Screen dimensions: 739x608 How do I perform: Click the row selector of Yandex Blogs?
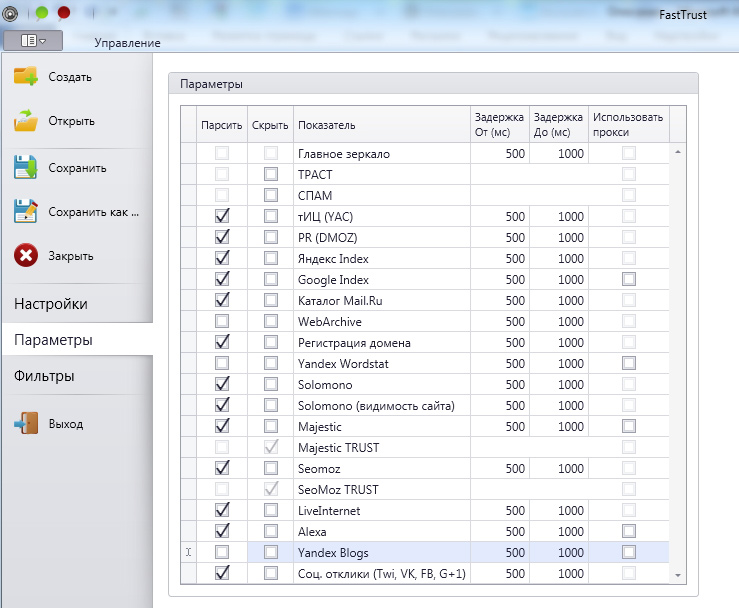pyautogui.click(x=189, y=552)
